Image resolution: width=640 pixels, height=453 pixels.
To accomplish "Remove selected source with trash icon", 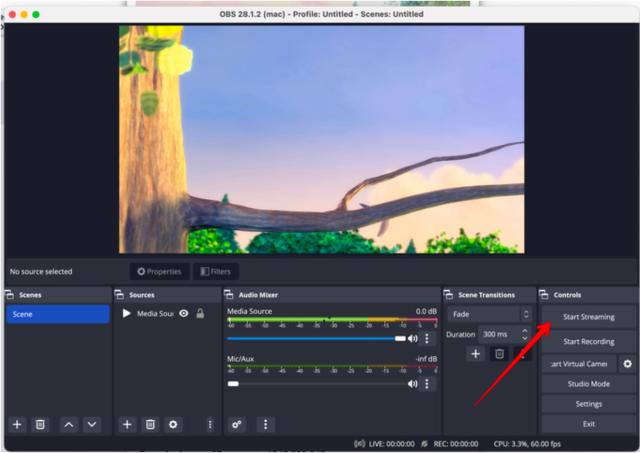I will (150, 424).
